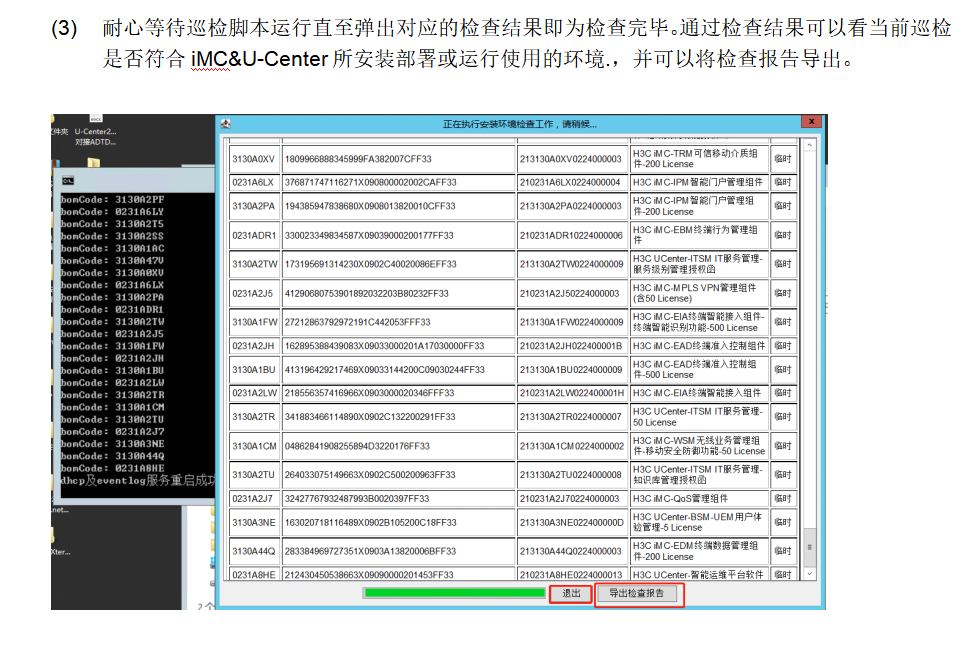
Task: Click H3C iMC-TRM 可信移动介质组件-200 License cell
Action: (699, 159)
